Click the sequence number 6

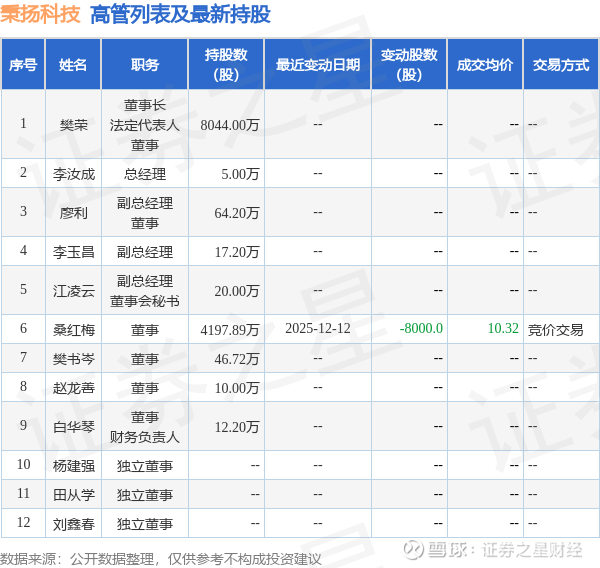click(x=23, y=328)
